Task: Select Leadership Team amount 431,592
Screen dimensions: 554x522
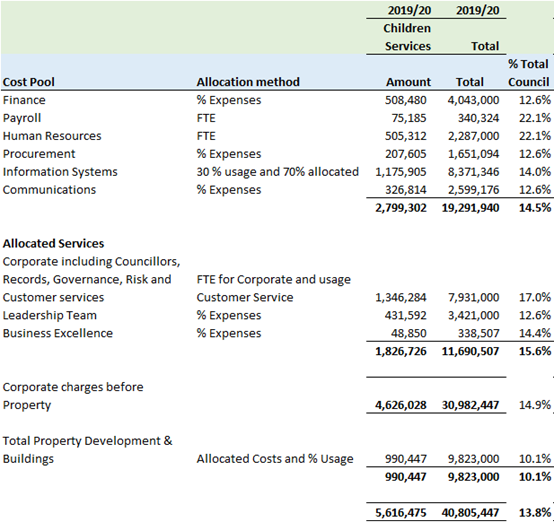Action: pyautogui.click(x=406, y=315)
